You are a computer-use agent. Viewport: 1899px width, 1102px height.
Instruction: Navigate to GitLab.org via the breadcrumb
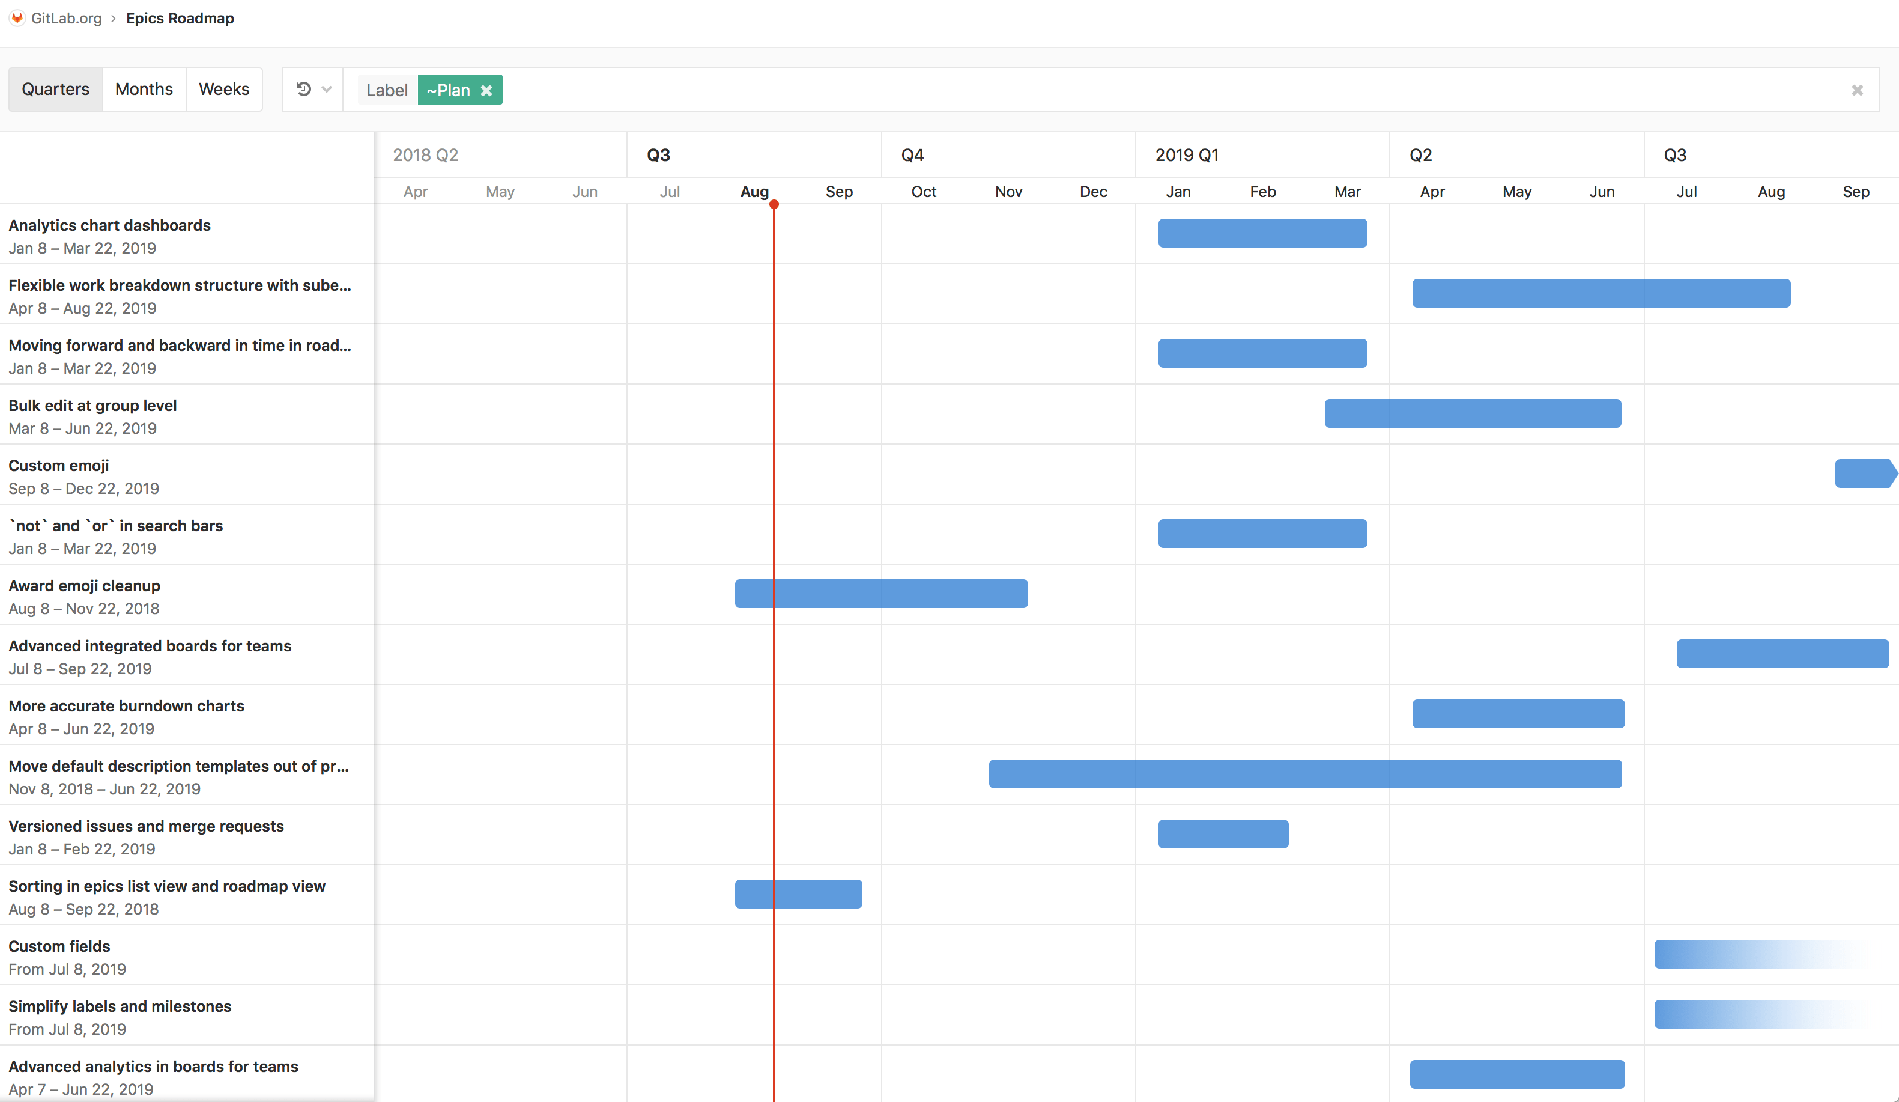point(64,17)
